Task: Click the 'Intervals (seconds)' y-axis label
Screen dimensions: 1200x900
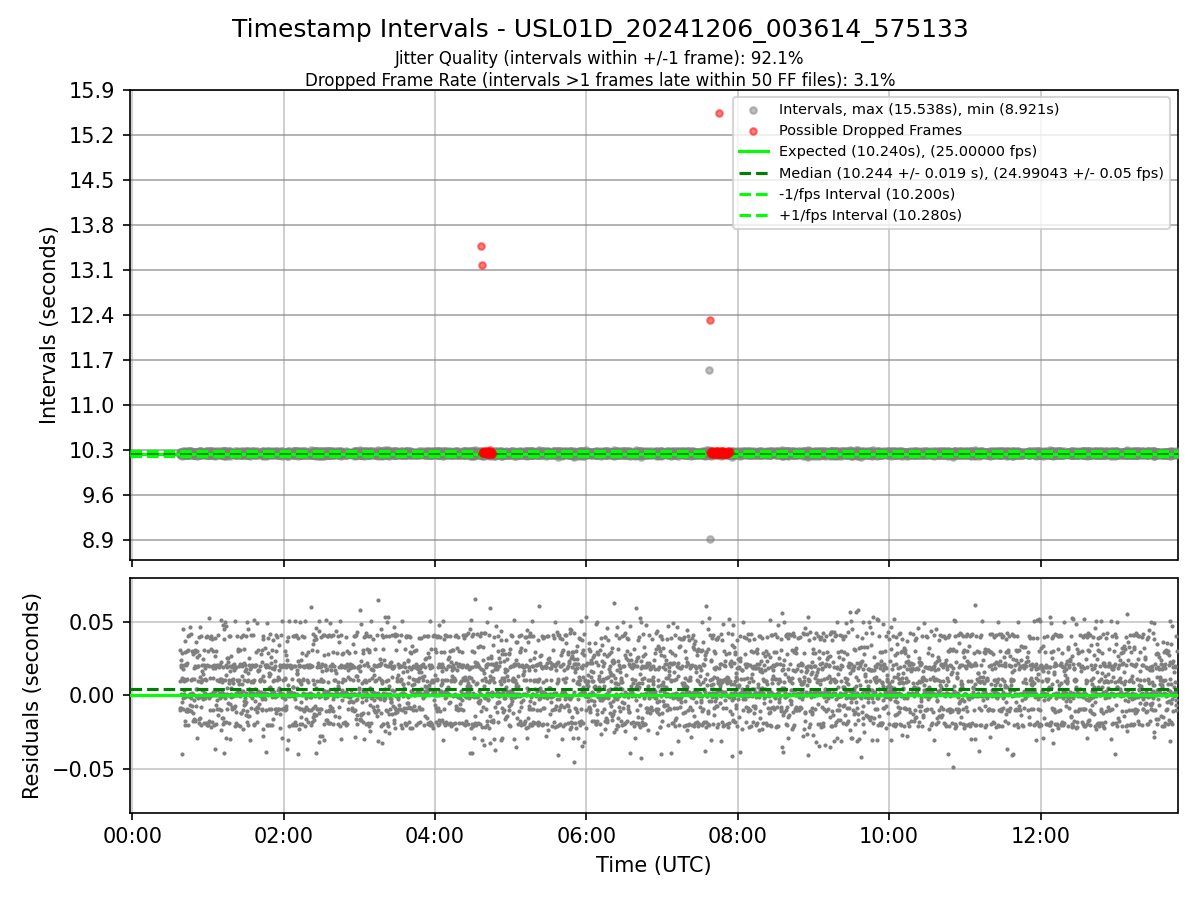Action: click(49, 325)
